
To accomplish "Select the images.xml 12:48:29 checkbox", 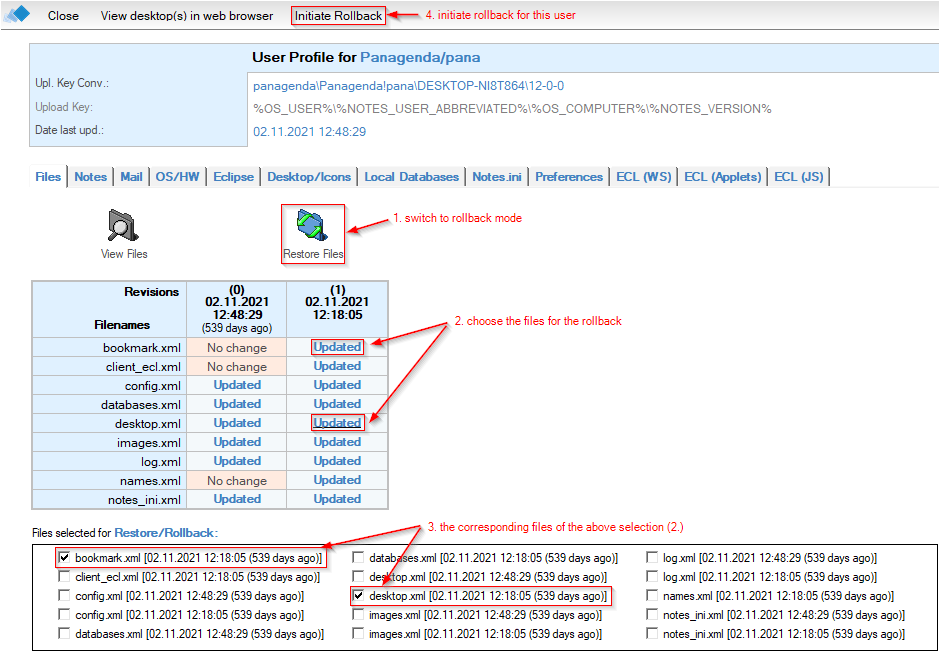I will pos(358,615).
